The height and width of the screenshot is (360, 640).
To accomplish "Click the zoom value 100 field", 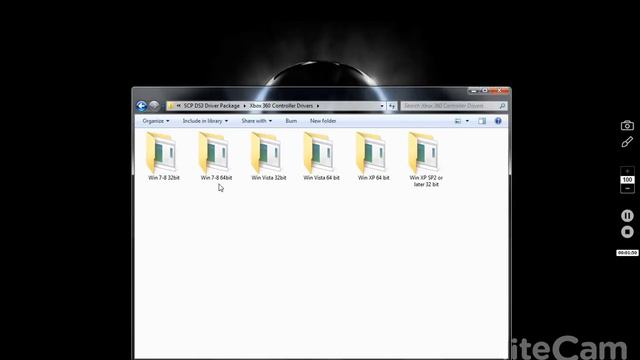I will point(627,180).
